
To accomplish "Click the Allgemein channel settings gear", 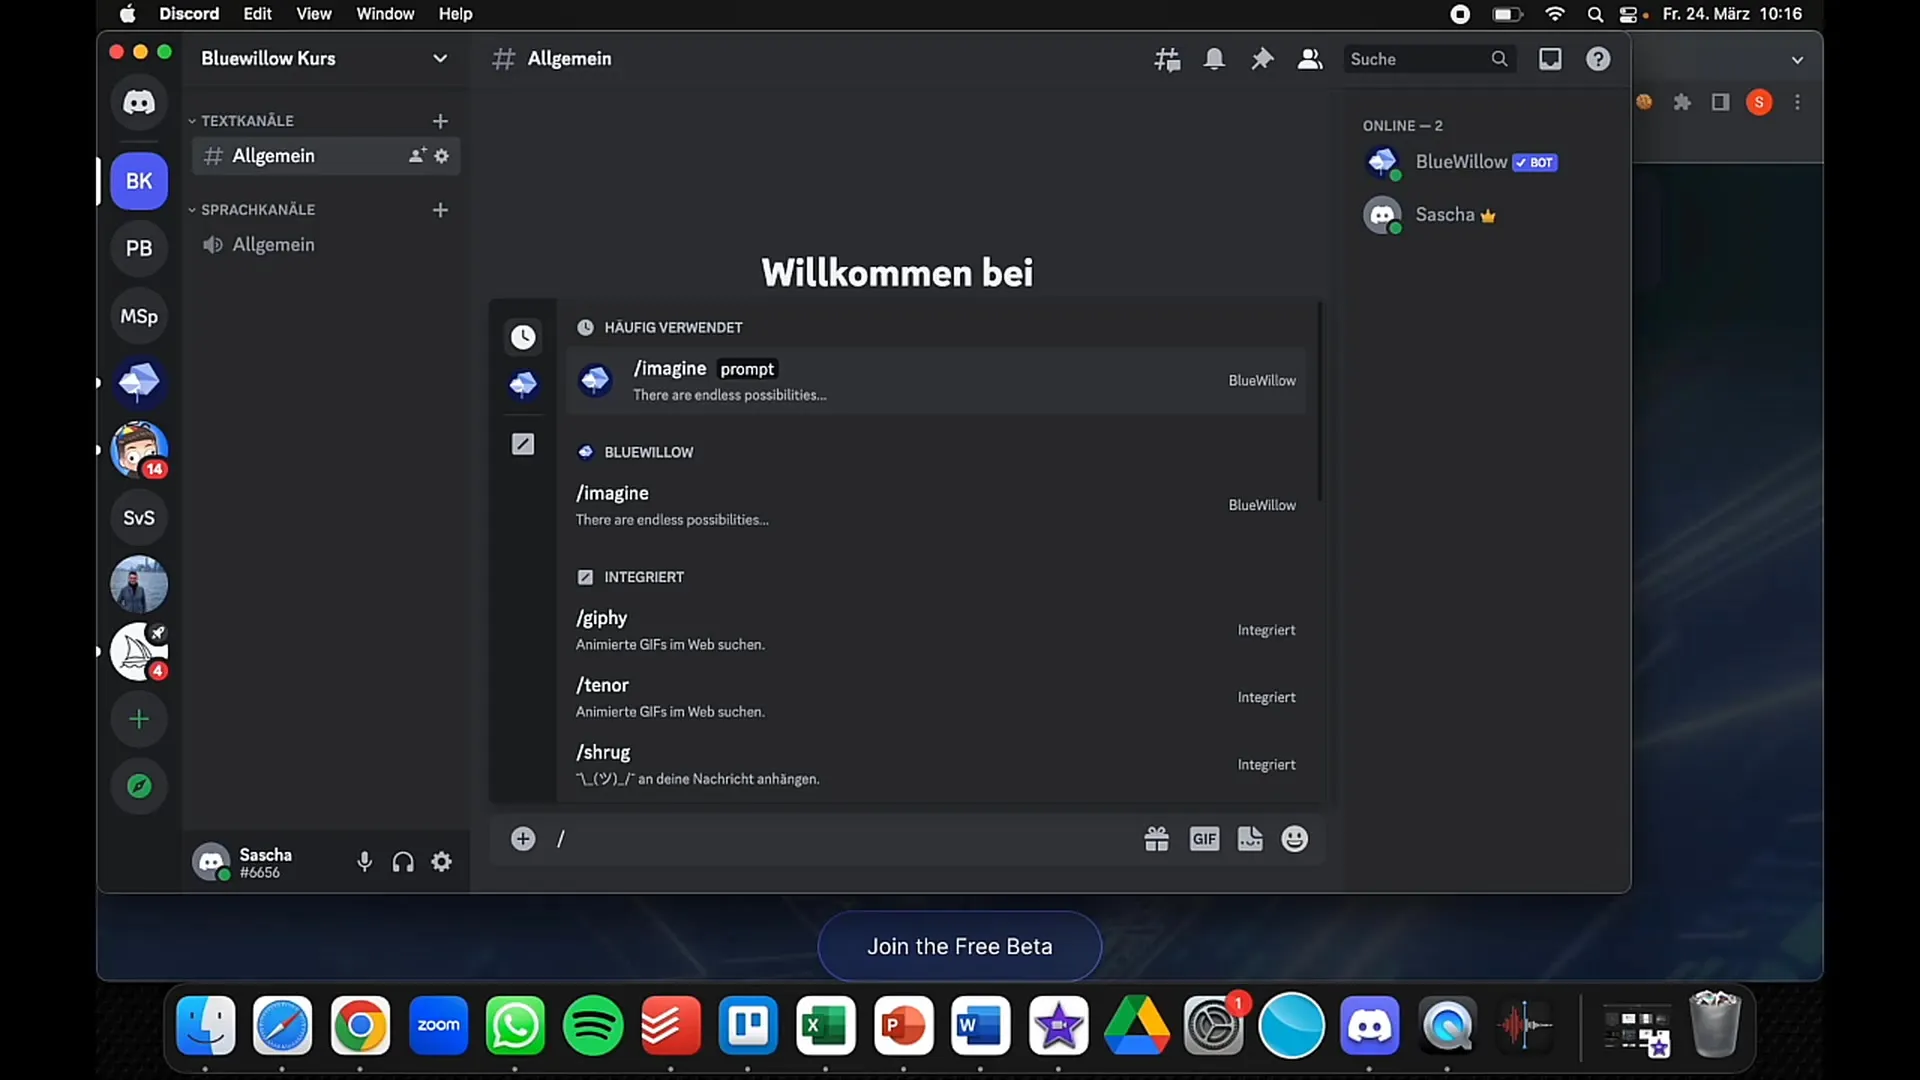I will [442, 156].
